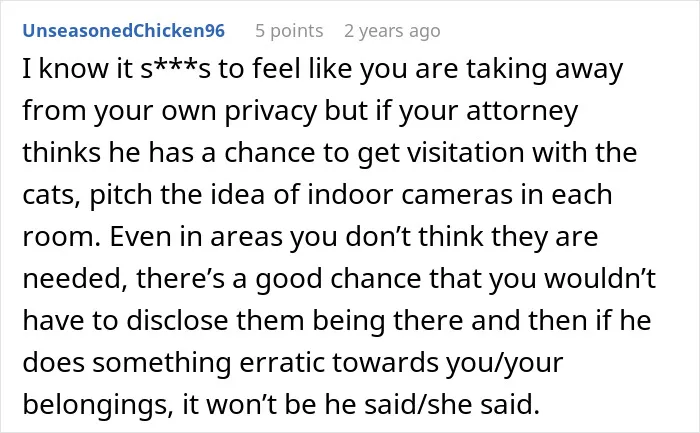Viewport: 700px width, 433px height.
Task: Click the text "you/your" in the comment
Action: click(504, 363)
